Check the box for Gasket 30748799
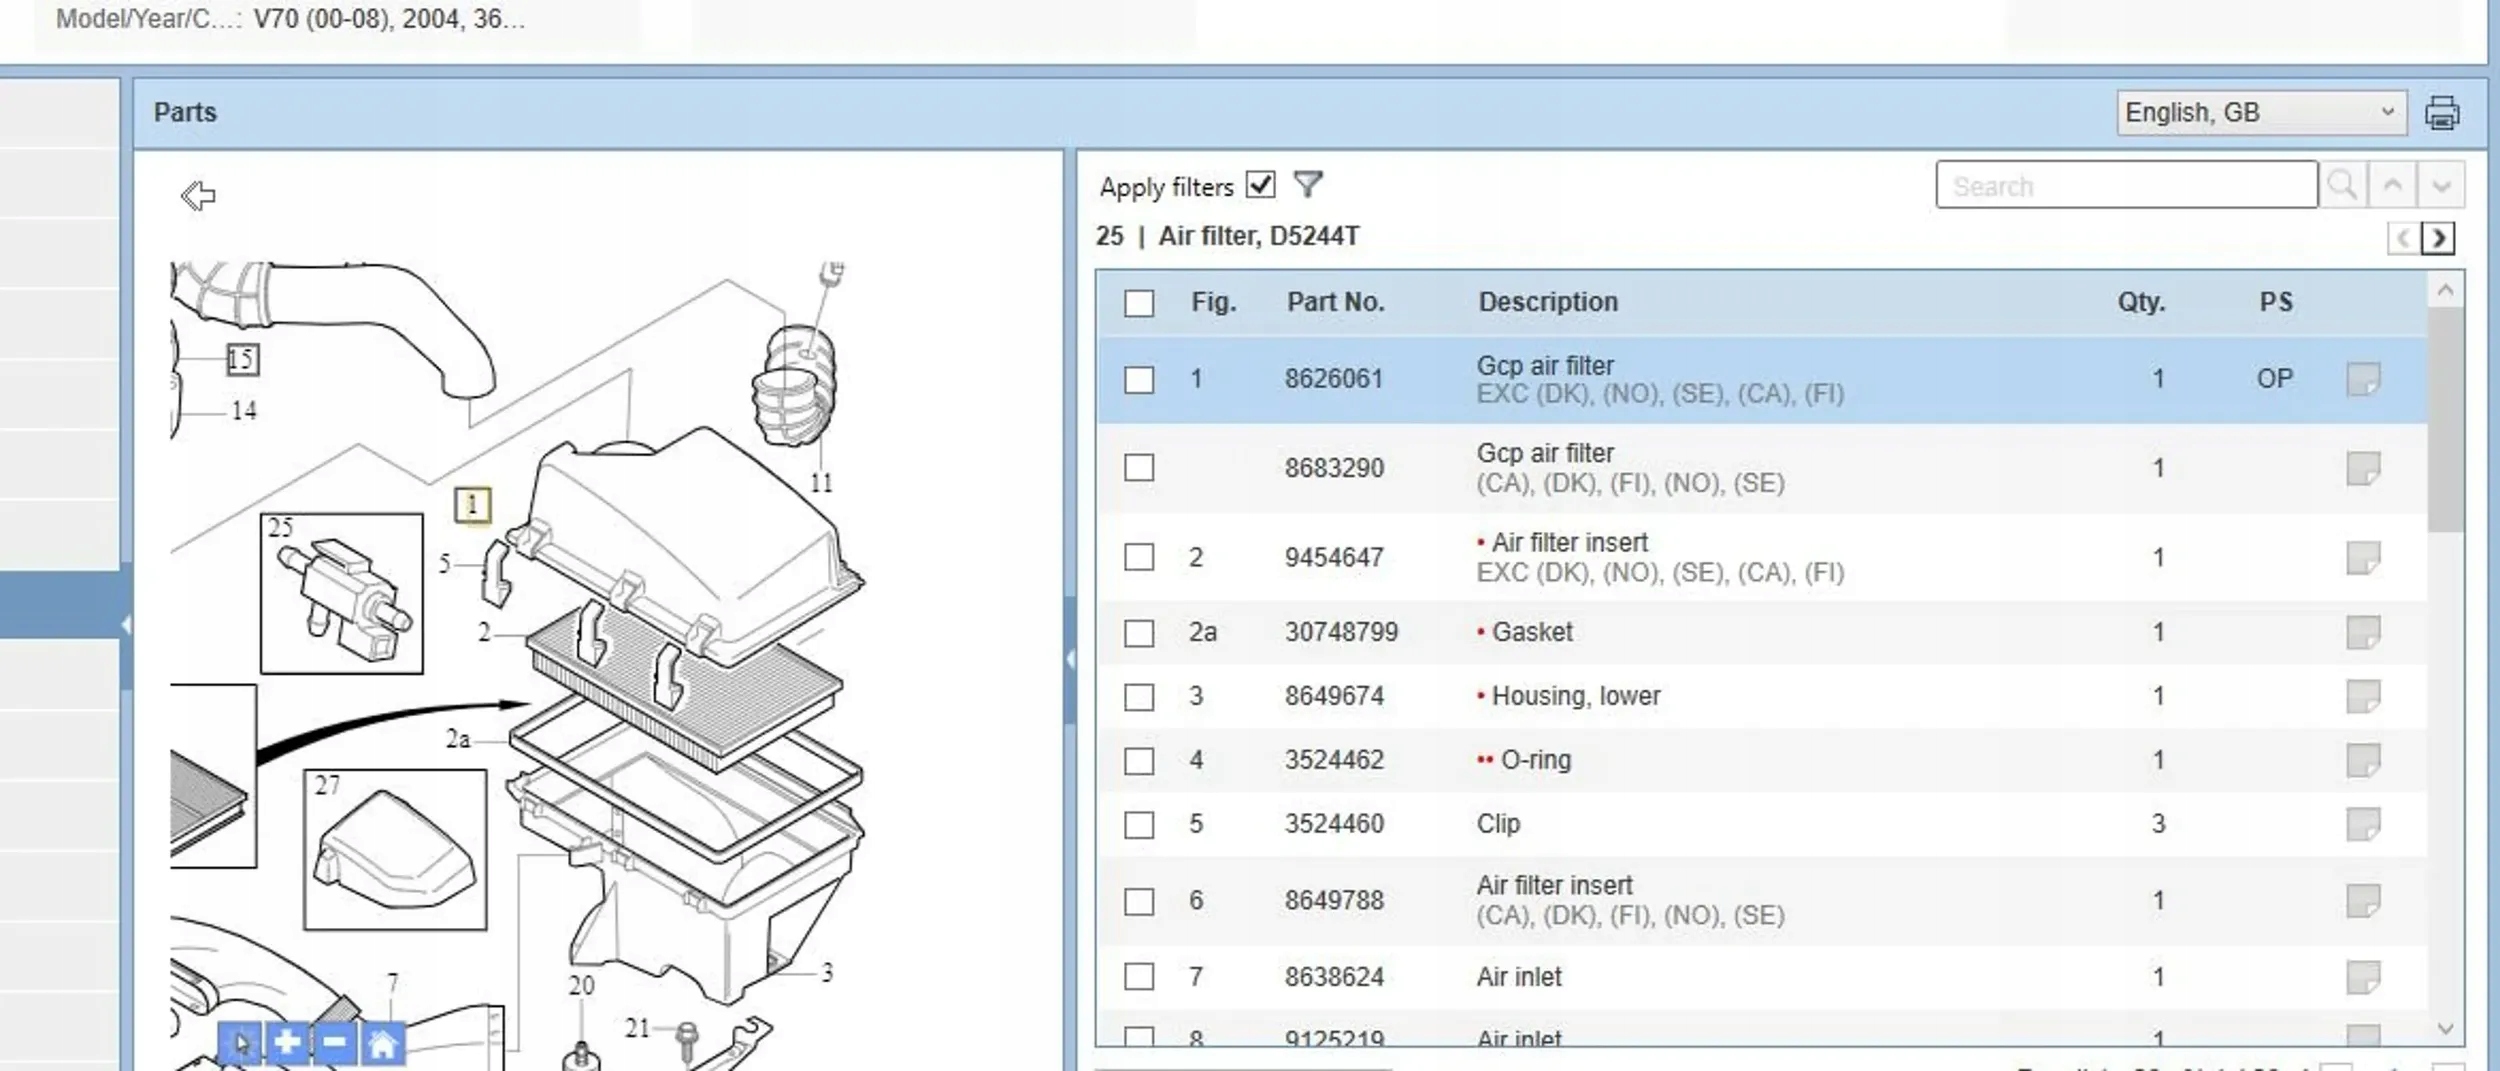 point(1139,632)
